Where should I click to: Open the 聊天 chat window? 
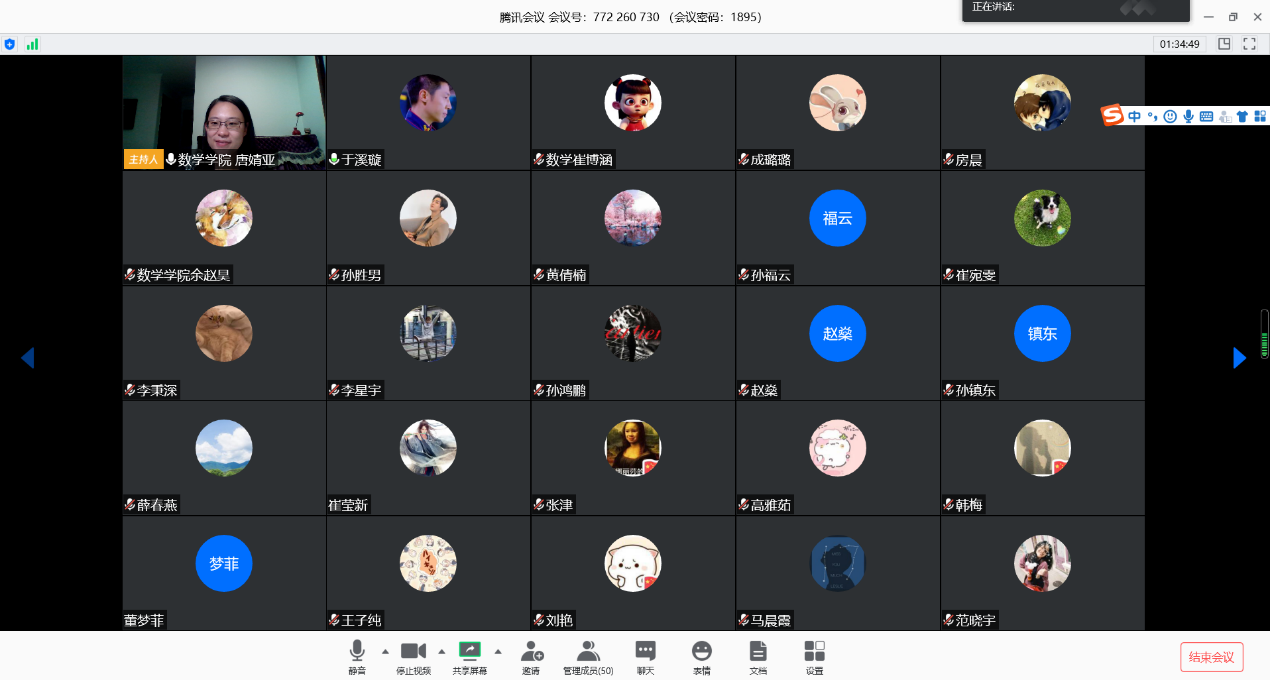pos(645,656)
